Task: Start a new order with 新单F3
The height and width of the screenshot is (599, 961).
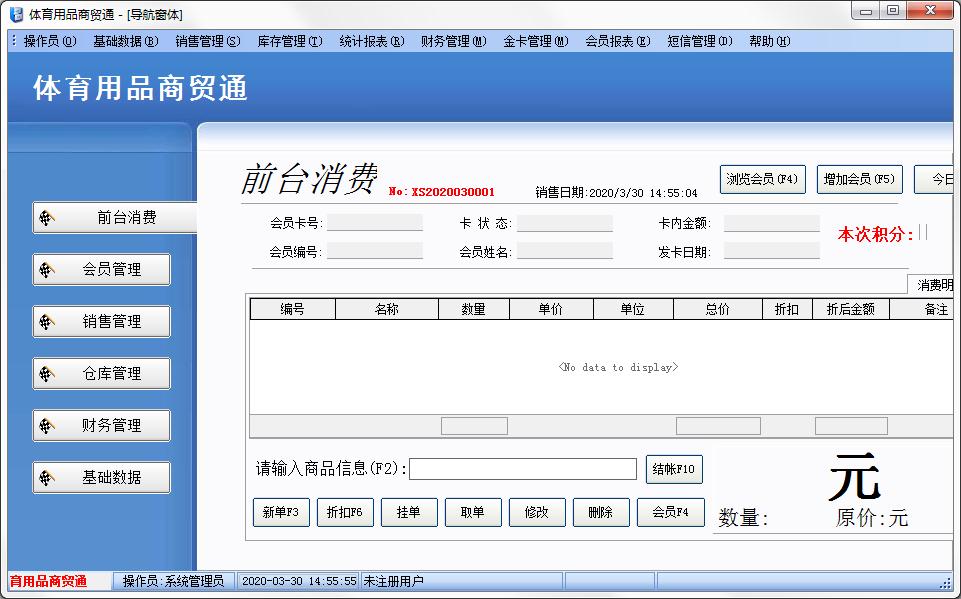Action: 281,513
